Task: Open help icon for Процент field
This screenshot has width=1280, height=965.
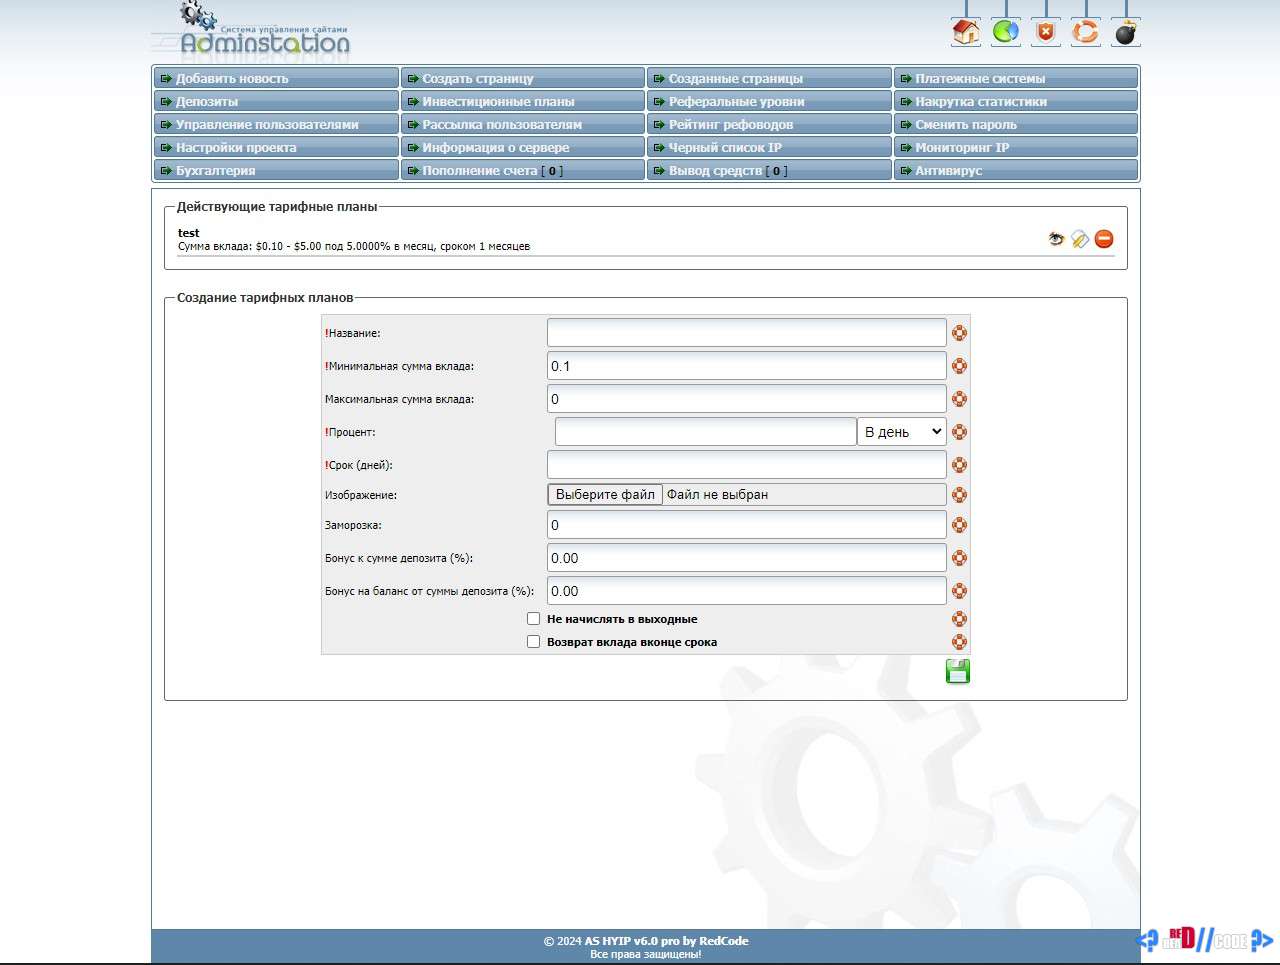Action: pyautogui.click(x=959, y=432)
